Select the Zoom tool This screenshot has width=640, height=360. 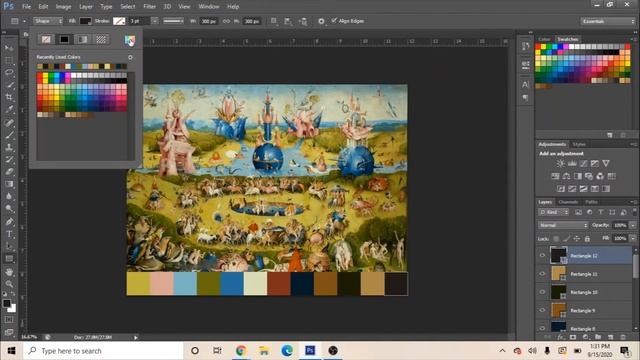(x=9, y=284)
